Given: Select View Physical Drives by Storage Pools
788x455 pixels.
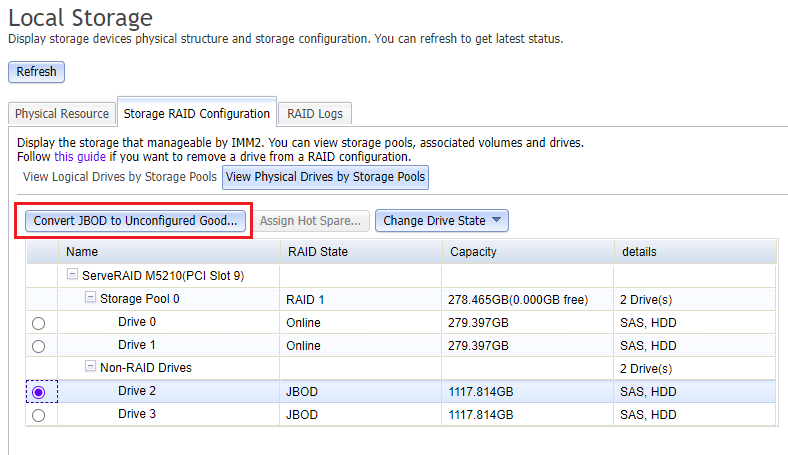Looking at the screenshot, I should 325,177.
